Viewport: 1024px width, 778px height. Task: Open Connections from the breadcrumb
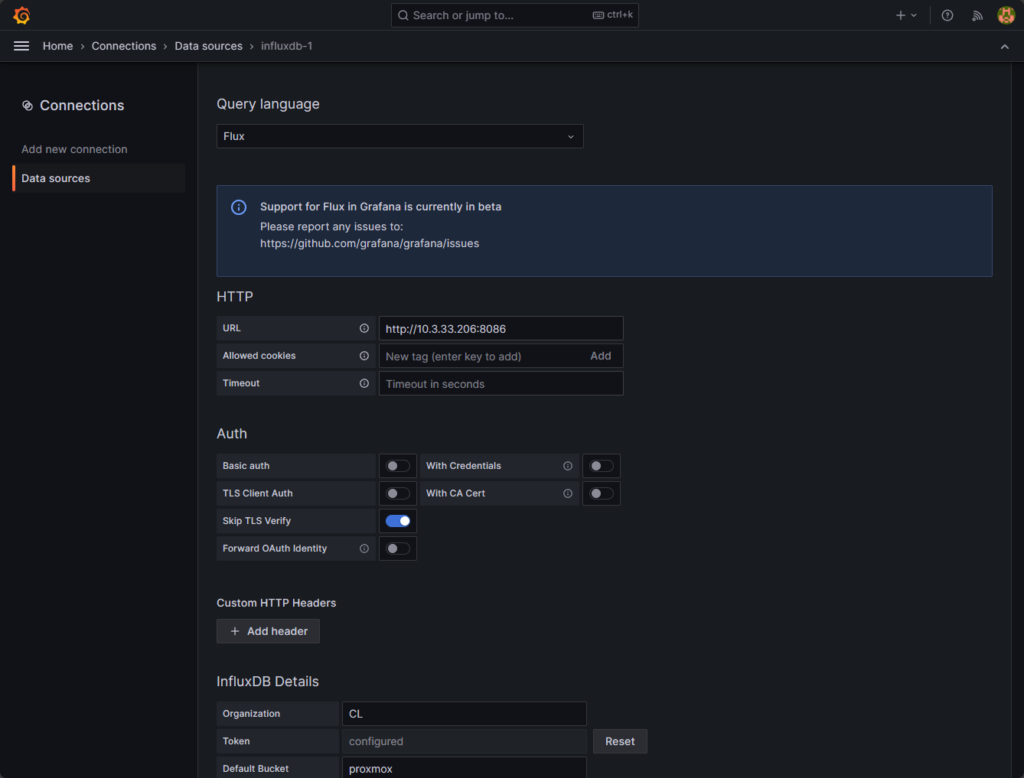pos(123,46)
